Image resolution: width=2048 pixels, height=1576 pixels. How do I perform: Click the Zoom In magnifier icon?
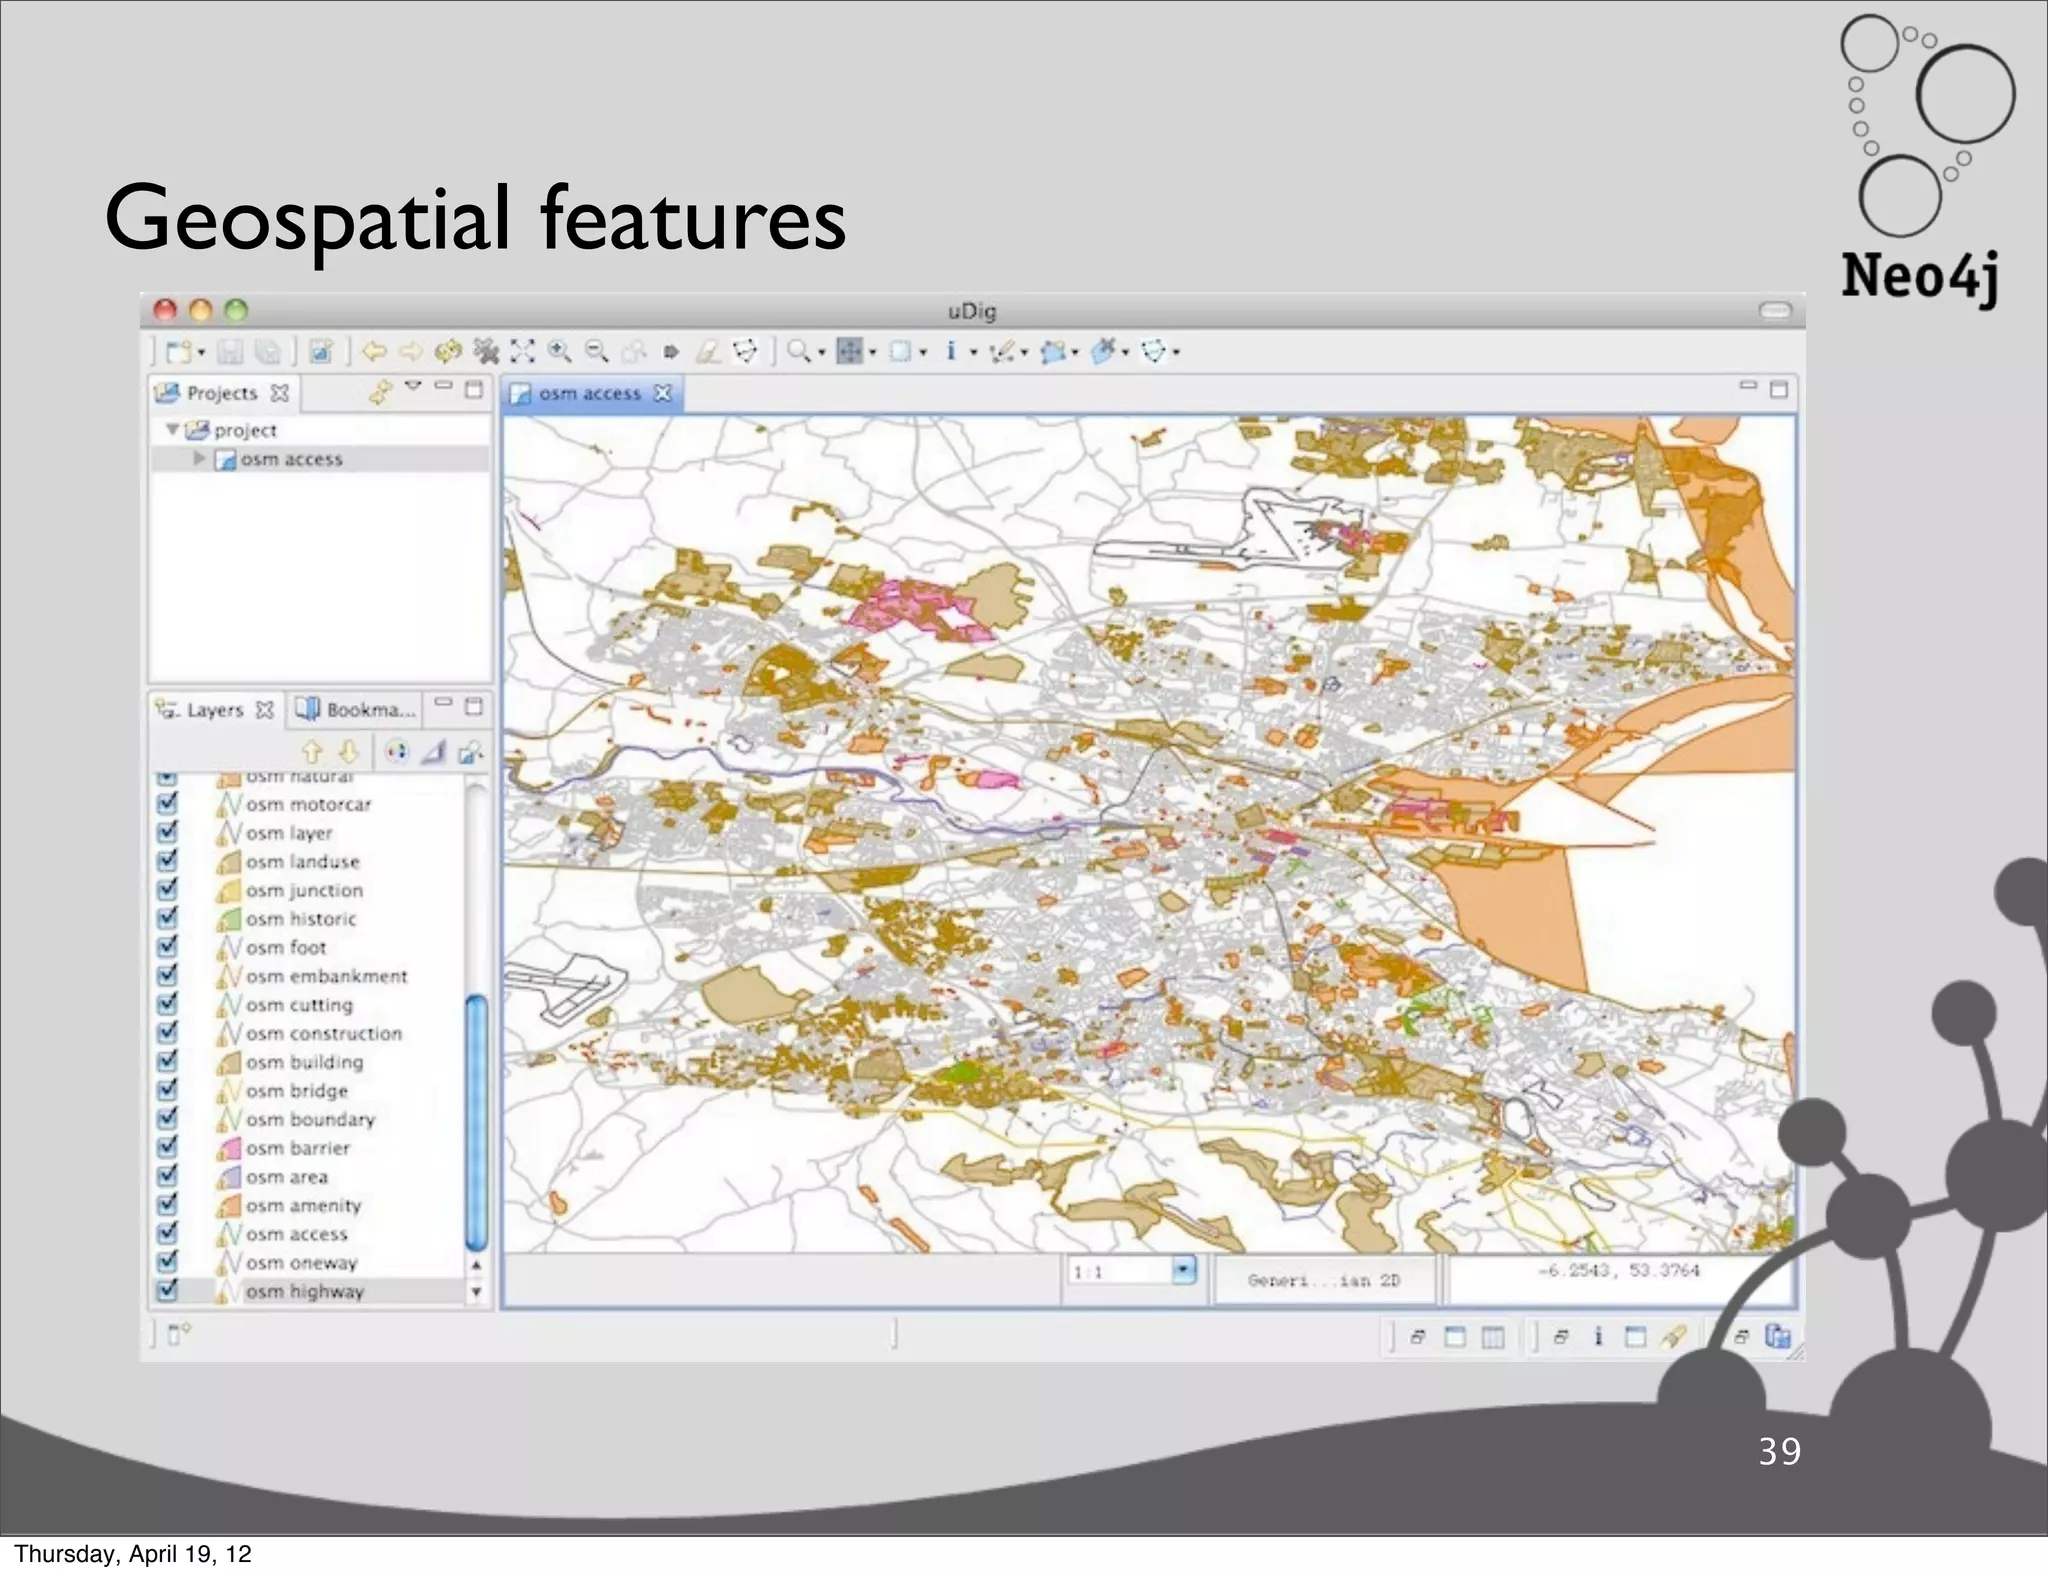[560, 351]
